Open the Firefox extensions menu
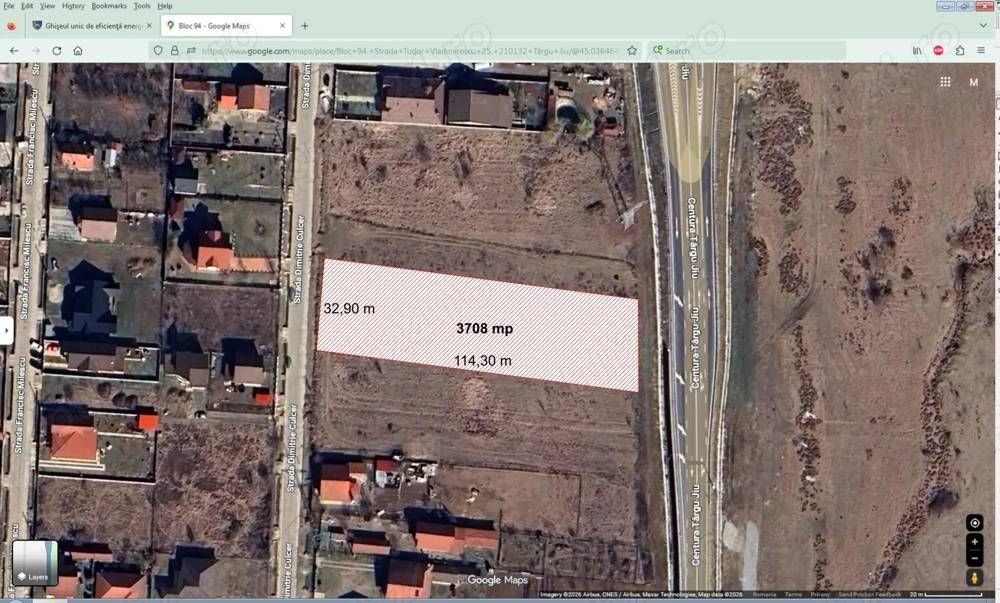Screen dimensions: 1000x603 click(959, 50)
